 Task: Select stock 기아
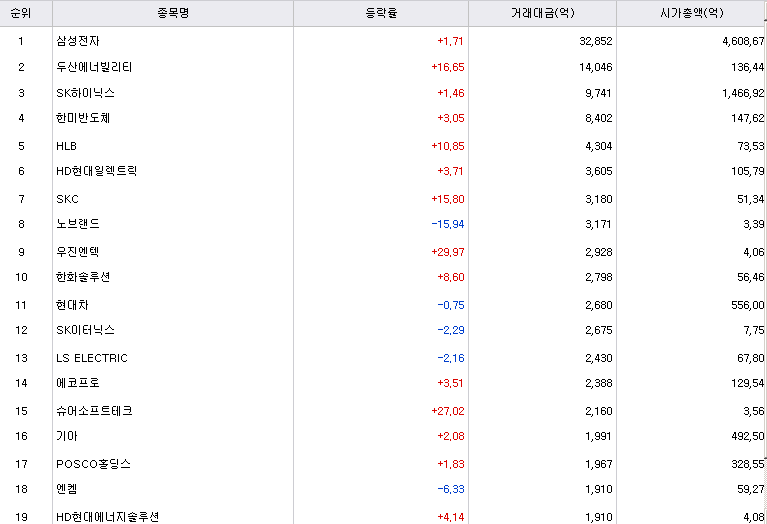(67, 435)
